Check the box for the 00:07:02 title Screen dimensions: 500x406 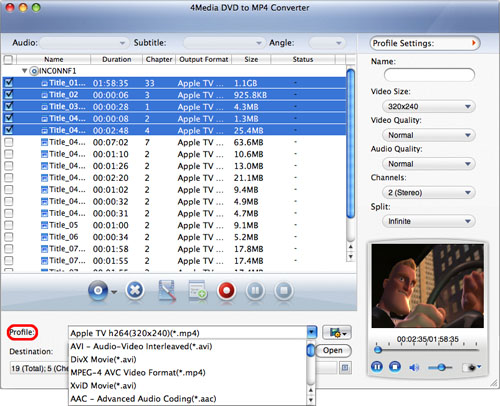(x=9, y=142)
